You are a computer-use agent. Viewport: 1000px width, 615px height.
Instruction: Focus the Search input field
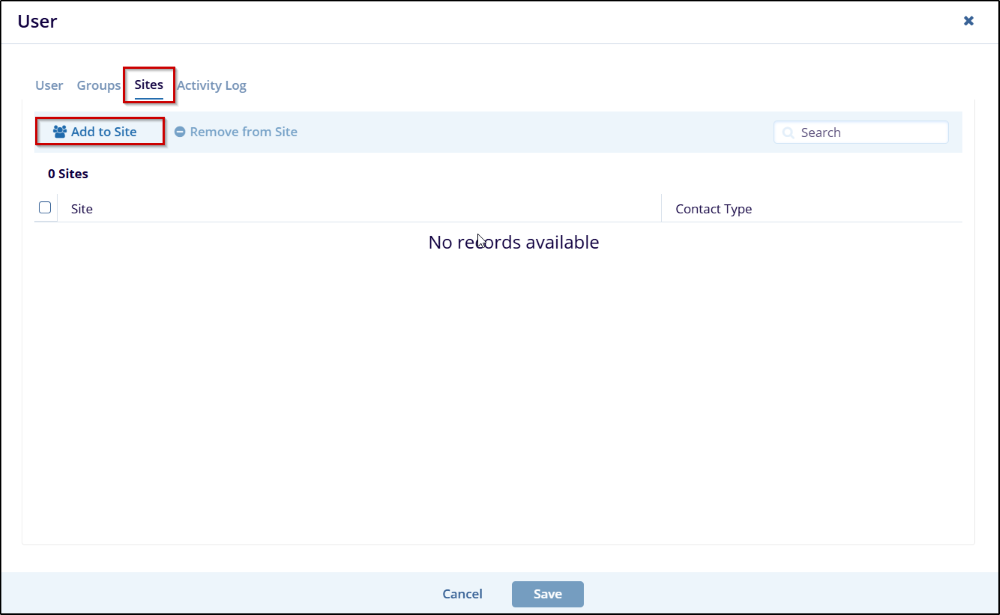(x=870, y=133)
